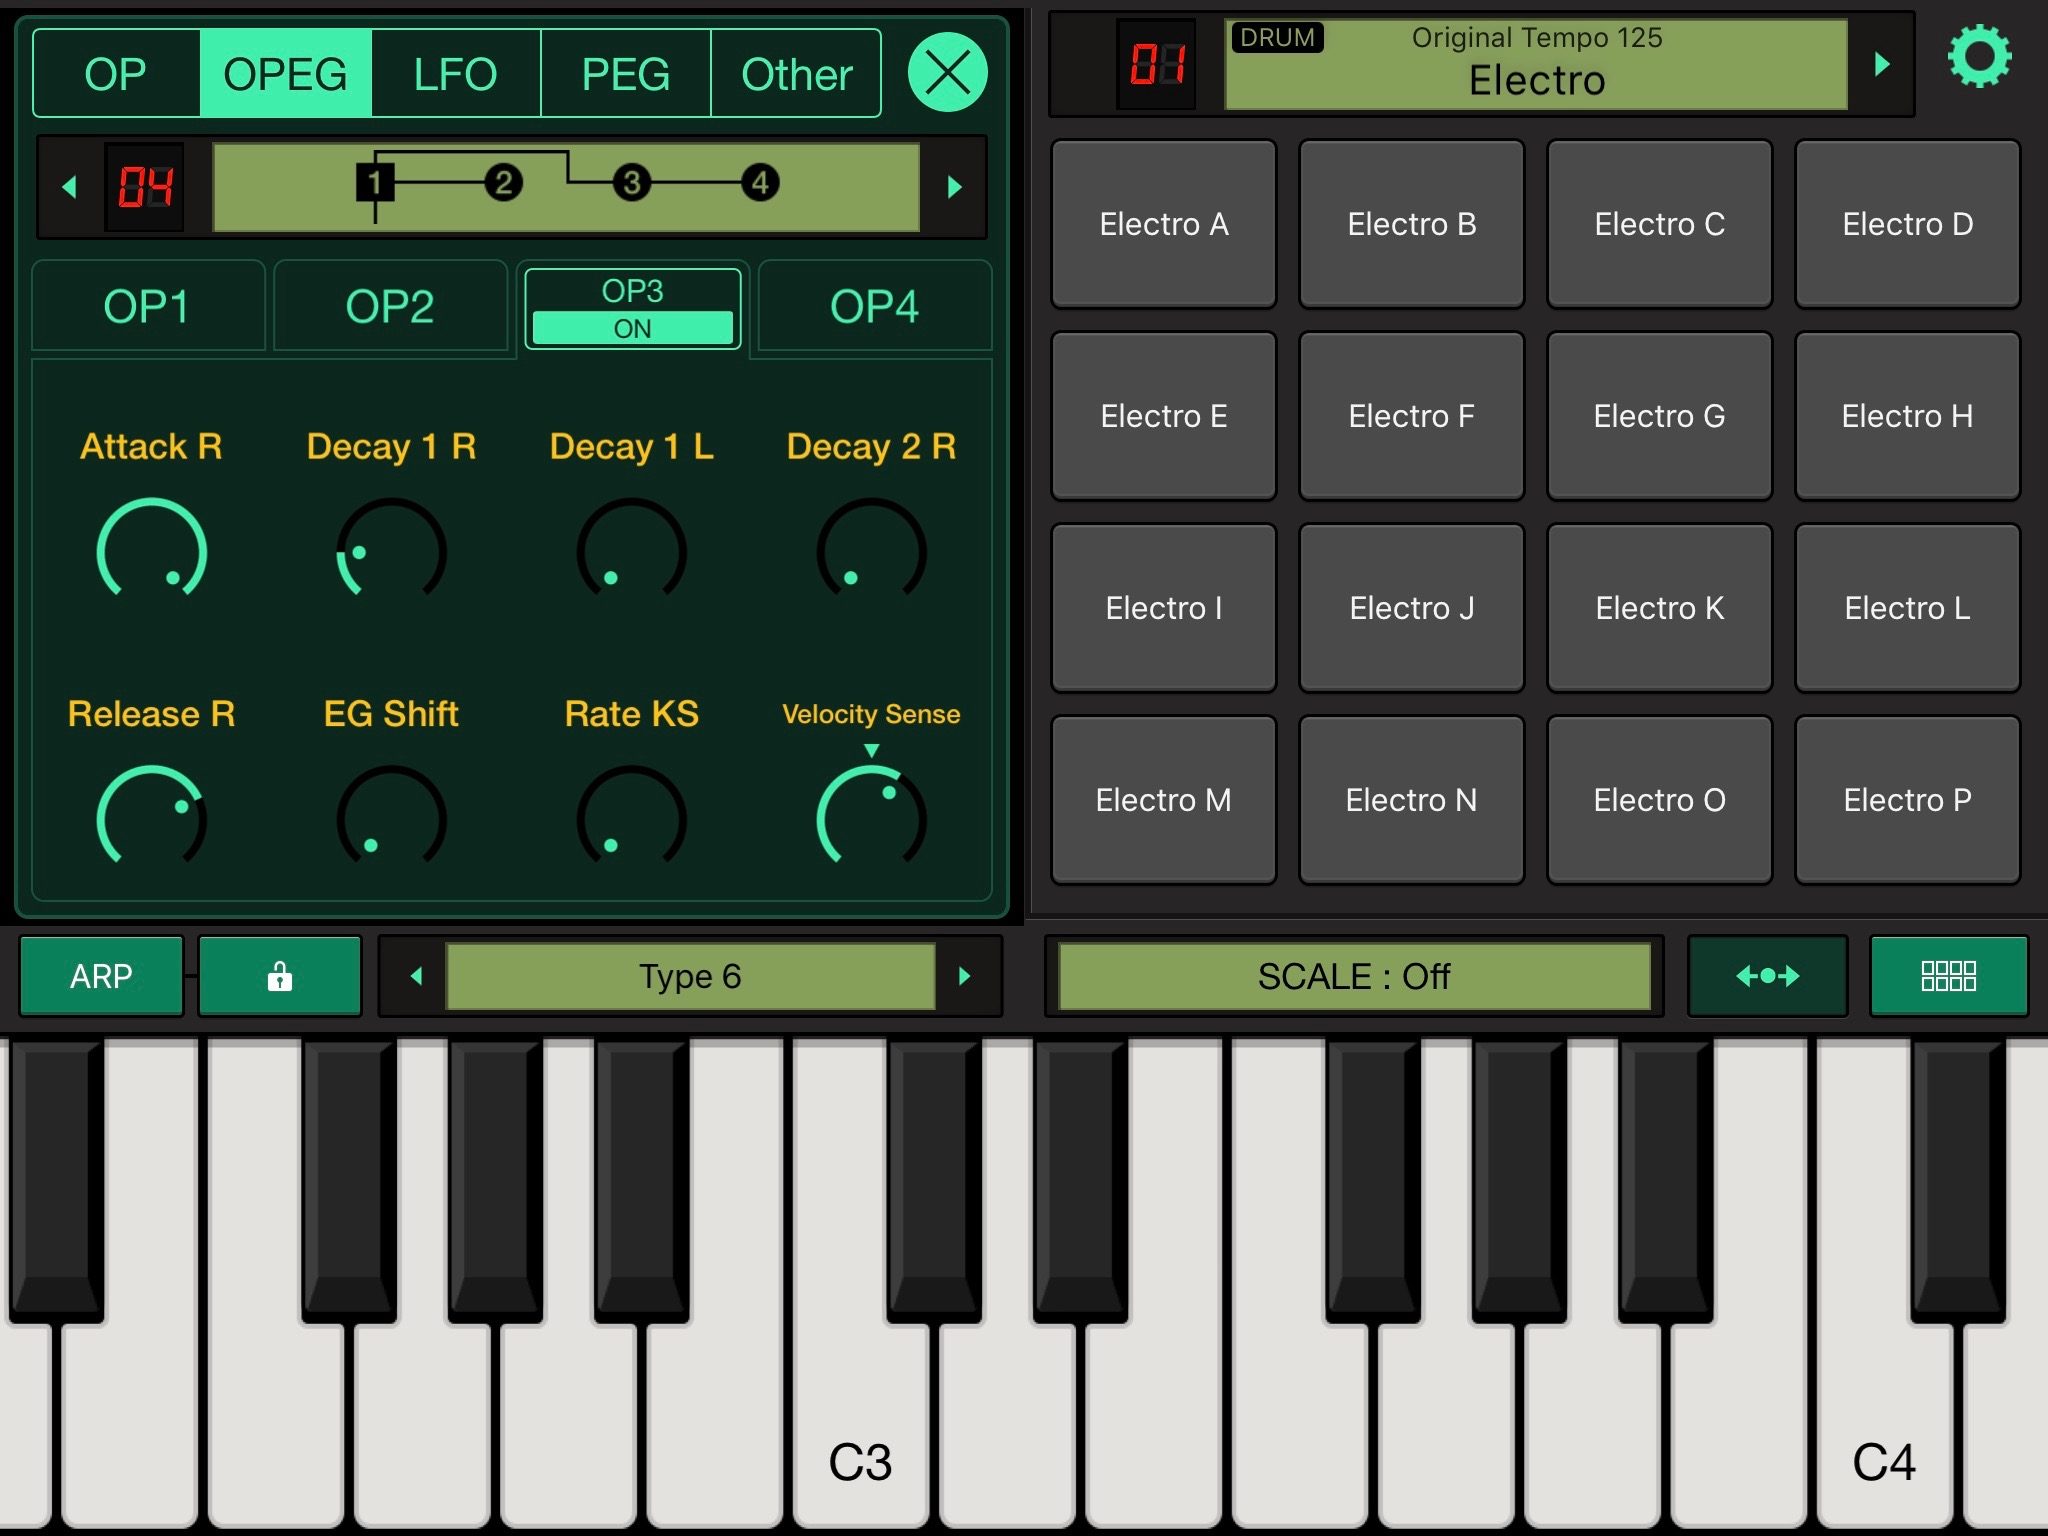
Task: Trigger the Electro A drum pad
Action: 1163,224
